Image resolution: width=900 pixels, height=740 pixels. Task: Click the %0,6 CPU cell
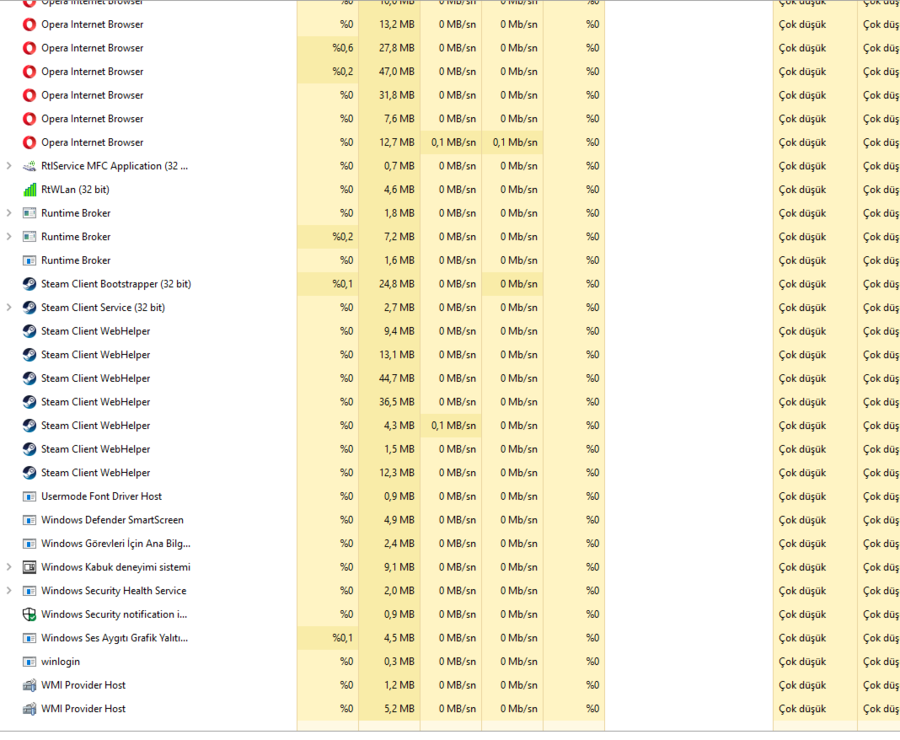click(328, 48)
